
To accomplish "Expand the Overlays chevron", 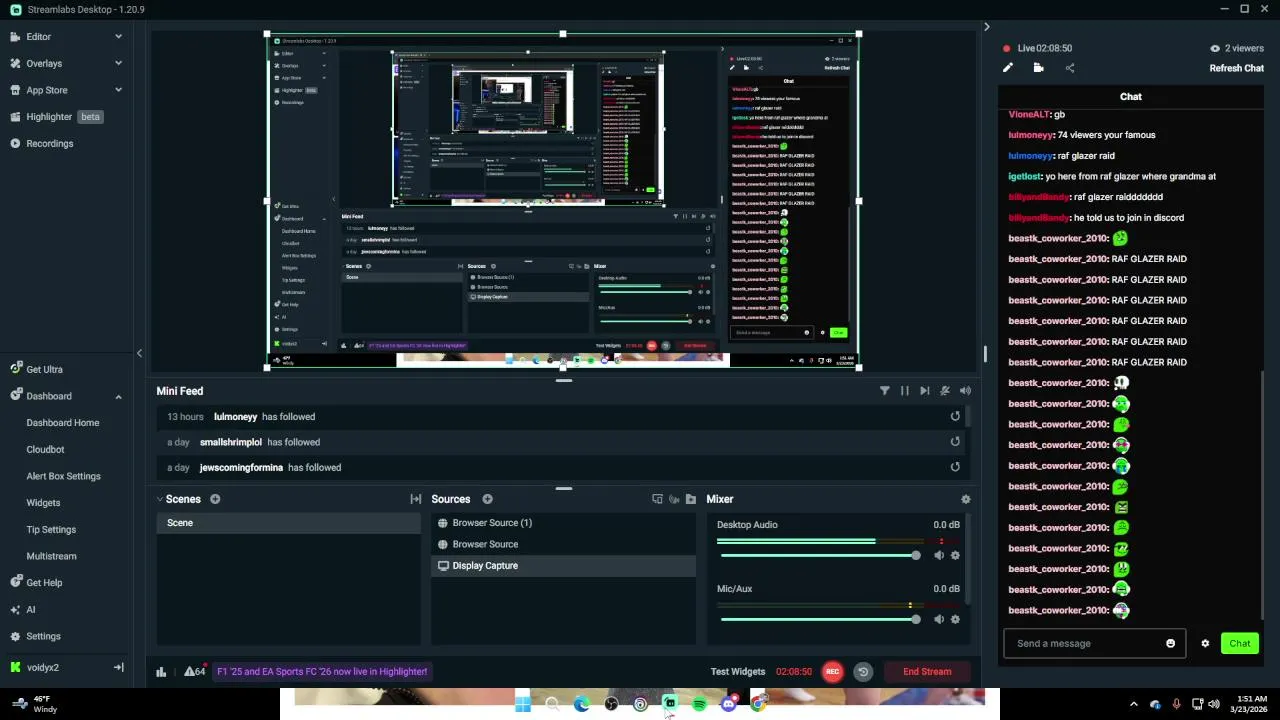I will 118,64.
